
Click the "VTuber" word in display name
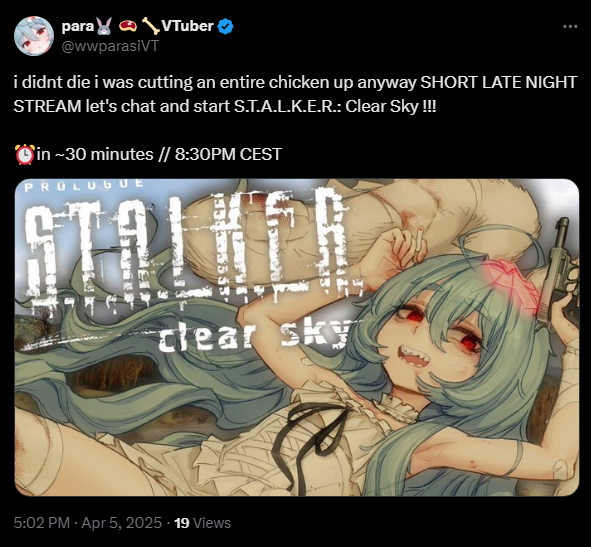pyautogui.click(x=187, y=26)
